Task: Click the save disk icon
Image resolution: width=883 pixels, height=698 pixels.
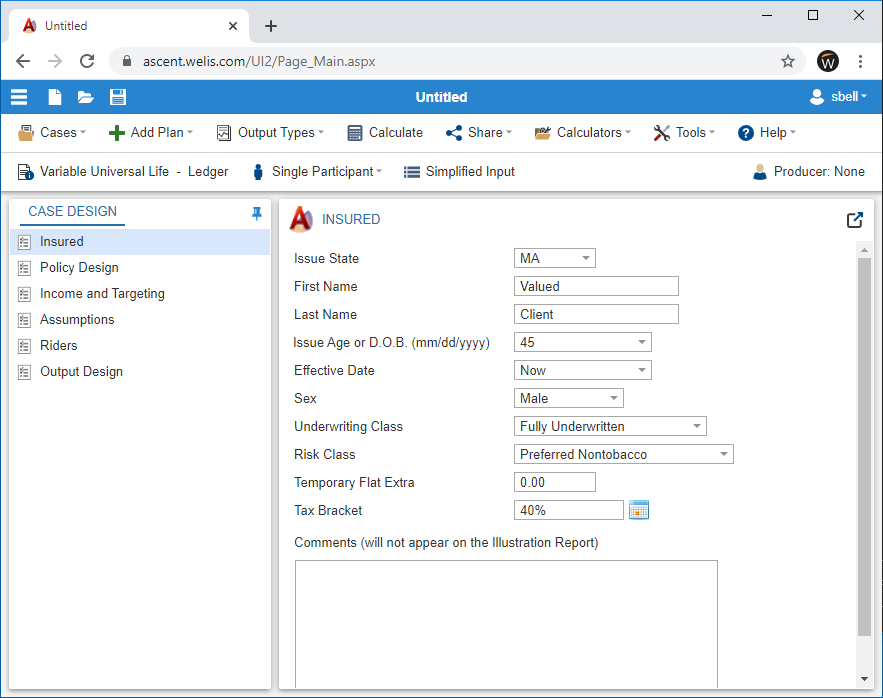Action: click(118, 97)
